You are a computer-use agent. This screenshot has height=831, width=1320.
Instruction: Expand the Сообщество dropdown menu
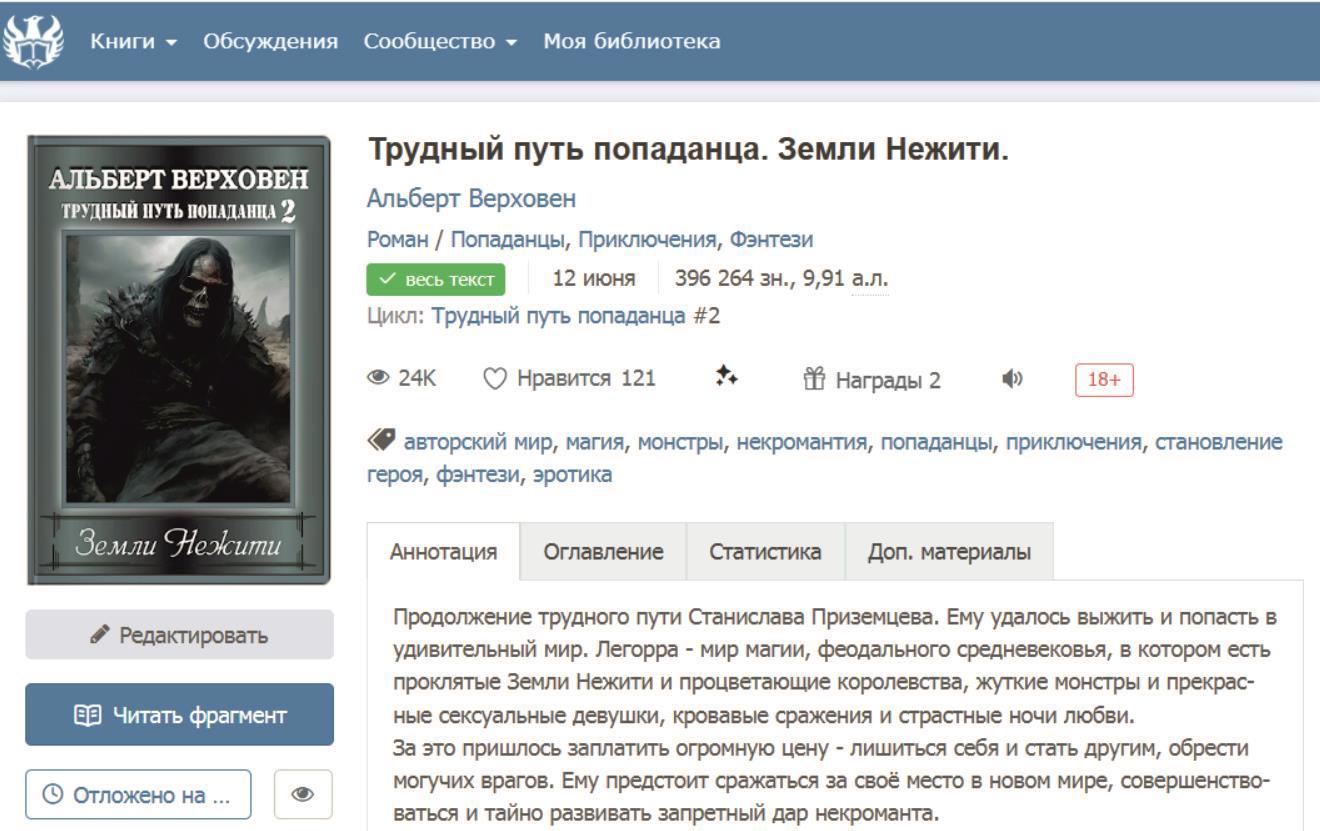(441, 42)
